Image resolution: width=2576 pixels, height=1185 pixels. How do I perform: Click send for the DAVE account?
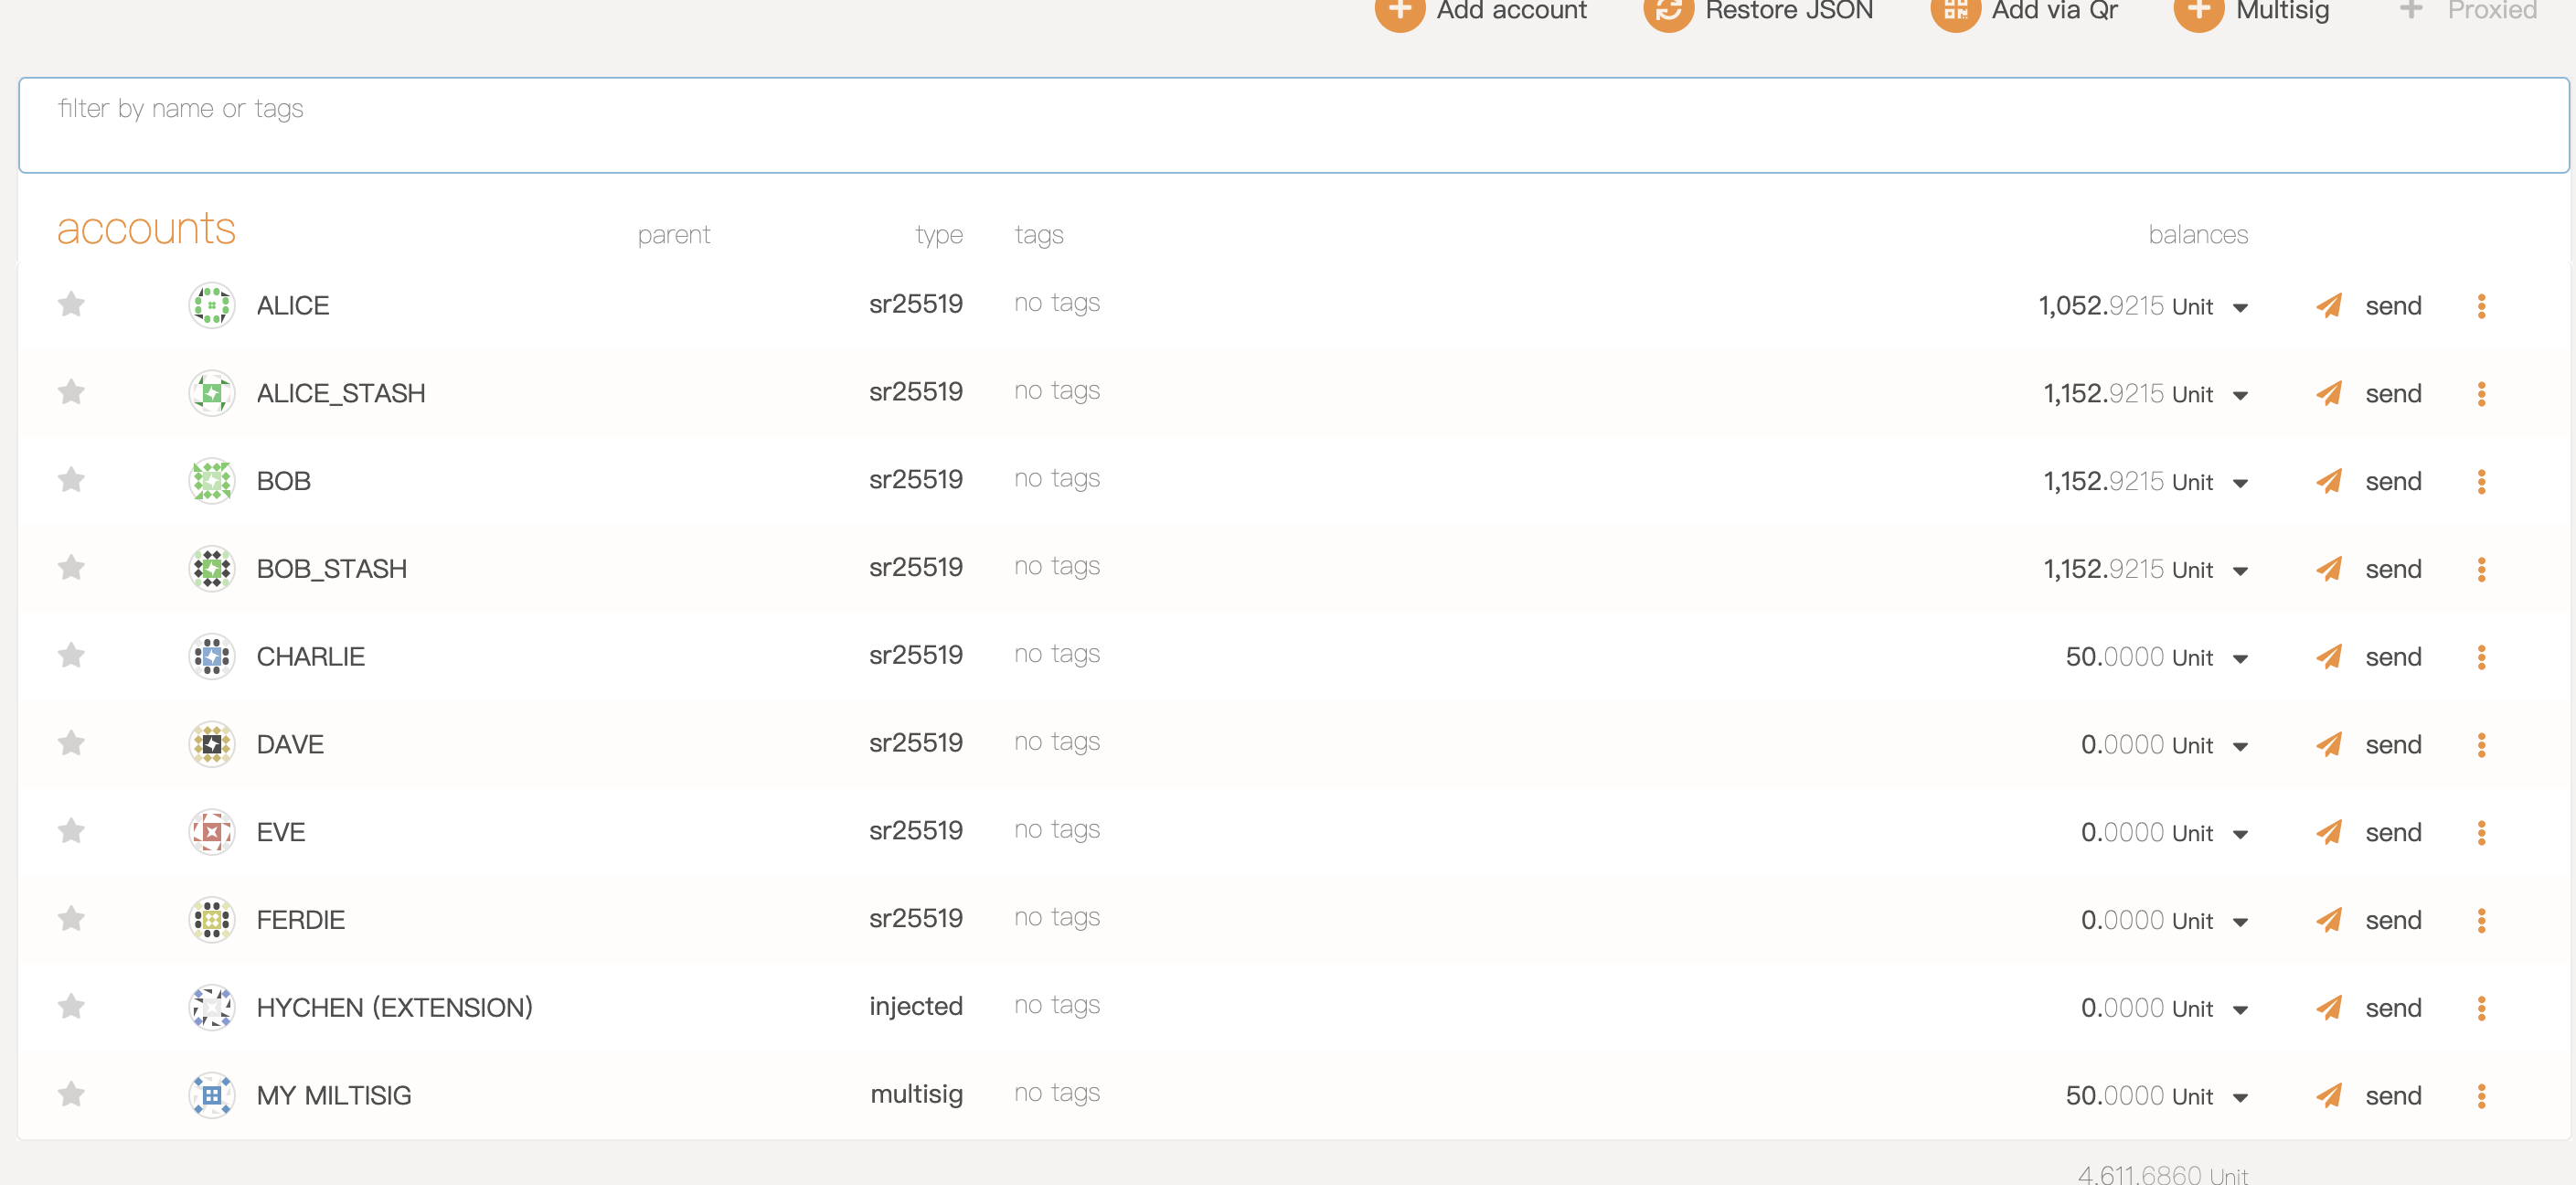pyautogui.click(x=2392, y=745)
